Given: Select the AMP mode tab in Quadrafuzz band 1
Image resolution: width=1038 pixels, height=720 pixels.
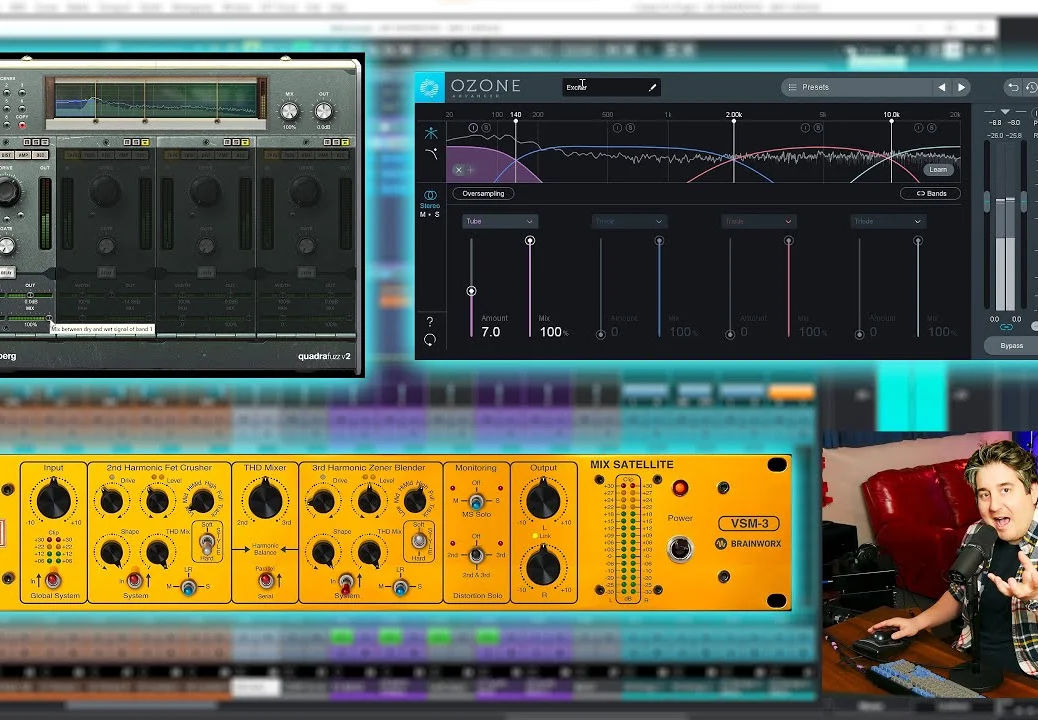Looking at the screenshot, I should point(22,155).
